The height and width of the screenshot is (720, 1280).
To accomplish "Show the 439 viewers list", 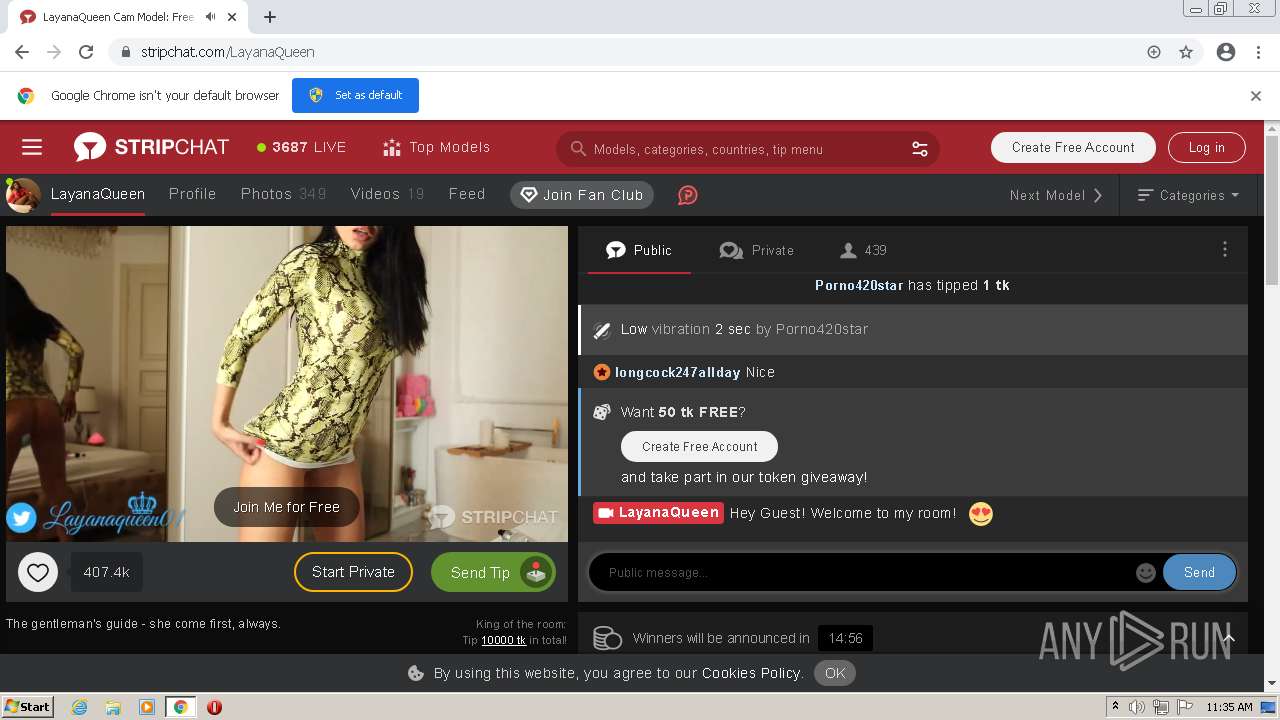I will pos(863,250).
